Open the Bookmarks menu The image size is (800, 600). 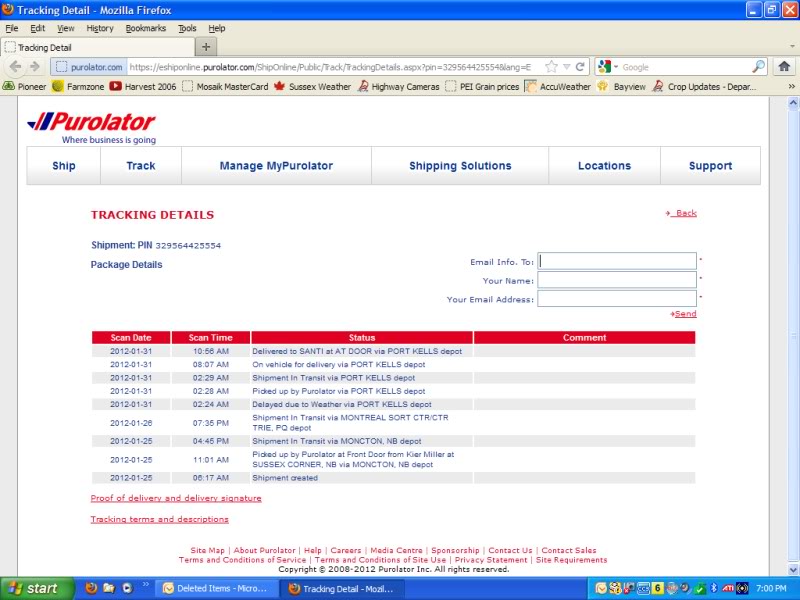[x=145, y=29]
